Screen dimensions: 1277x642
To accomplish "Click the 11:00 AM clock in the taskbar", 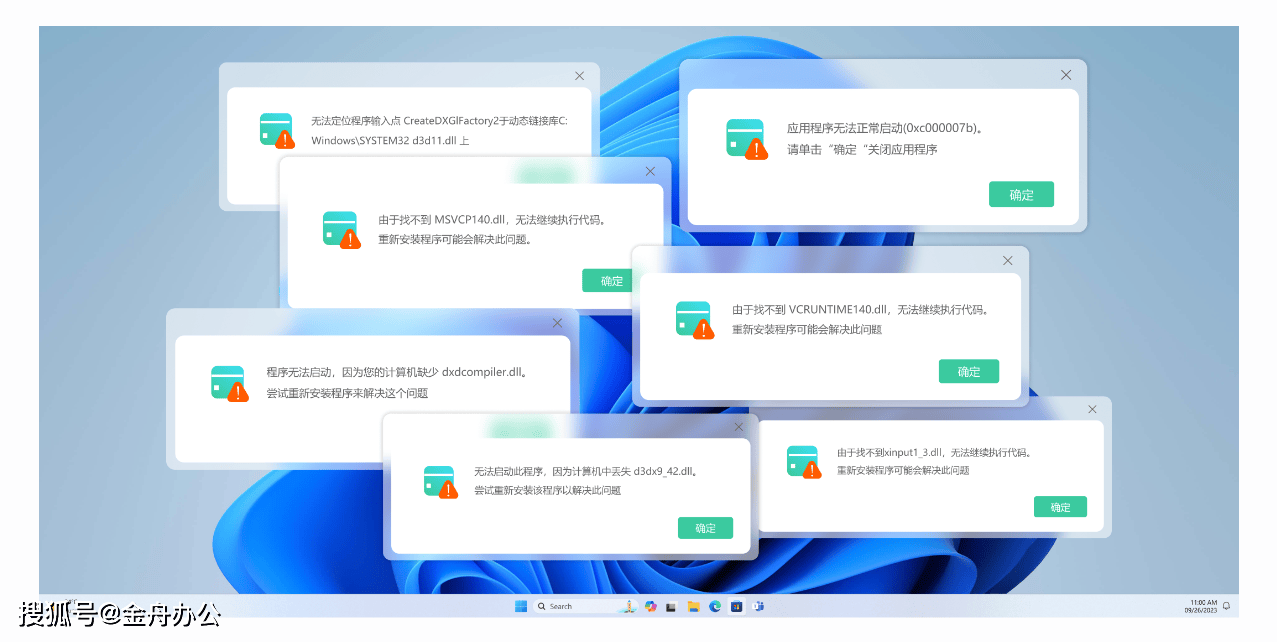I will point(1203,606).
